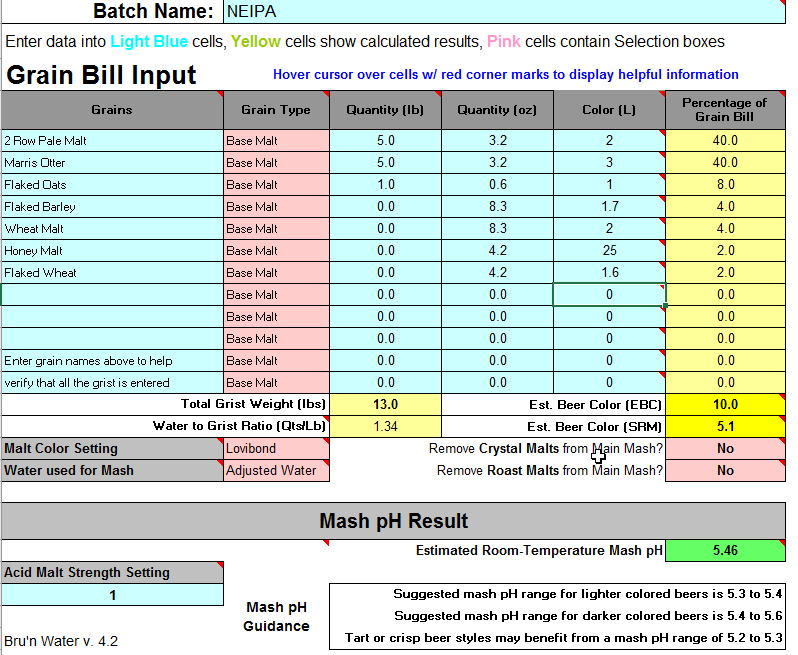Select the Batch Name field containing NEIPA
This screenshot has height=655, width=798.
tap(504, 11)
